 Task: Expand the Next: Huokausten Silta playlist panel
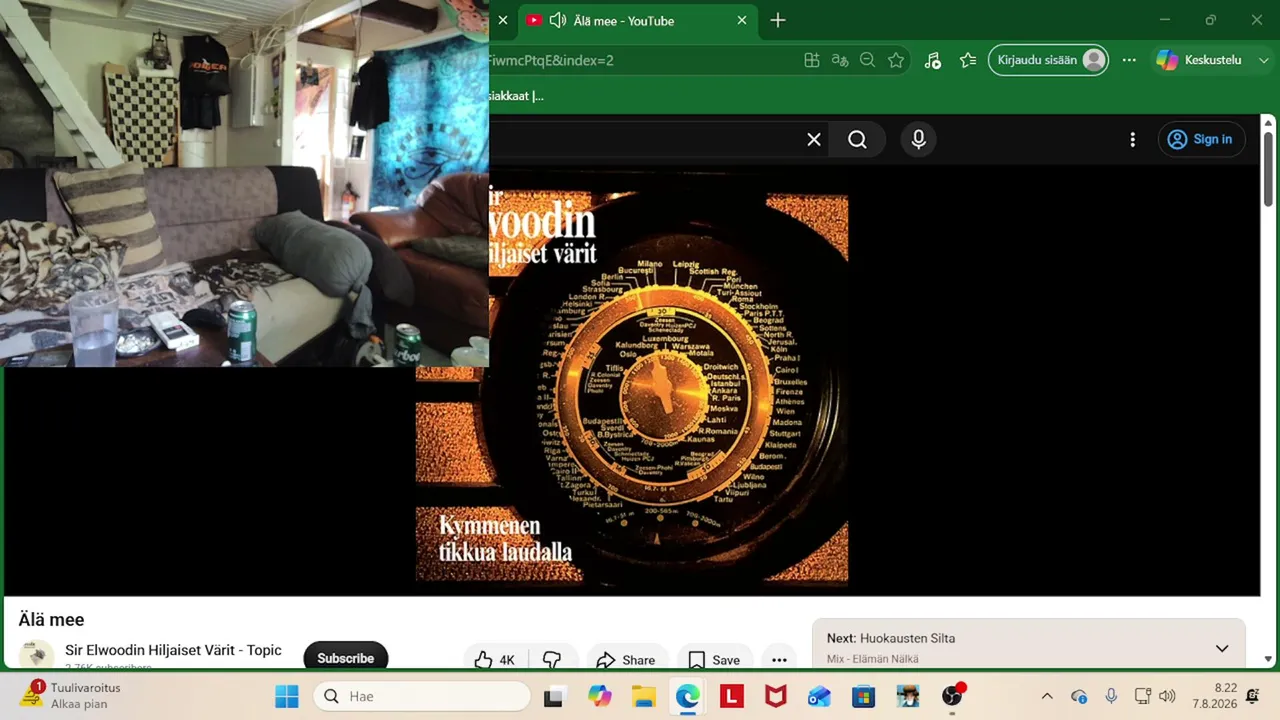(x=1222, y=648)
